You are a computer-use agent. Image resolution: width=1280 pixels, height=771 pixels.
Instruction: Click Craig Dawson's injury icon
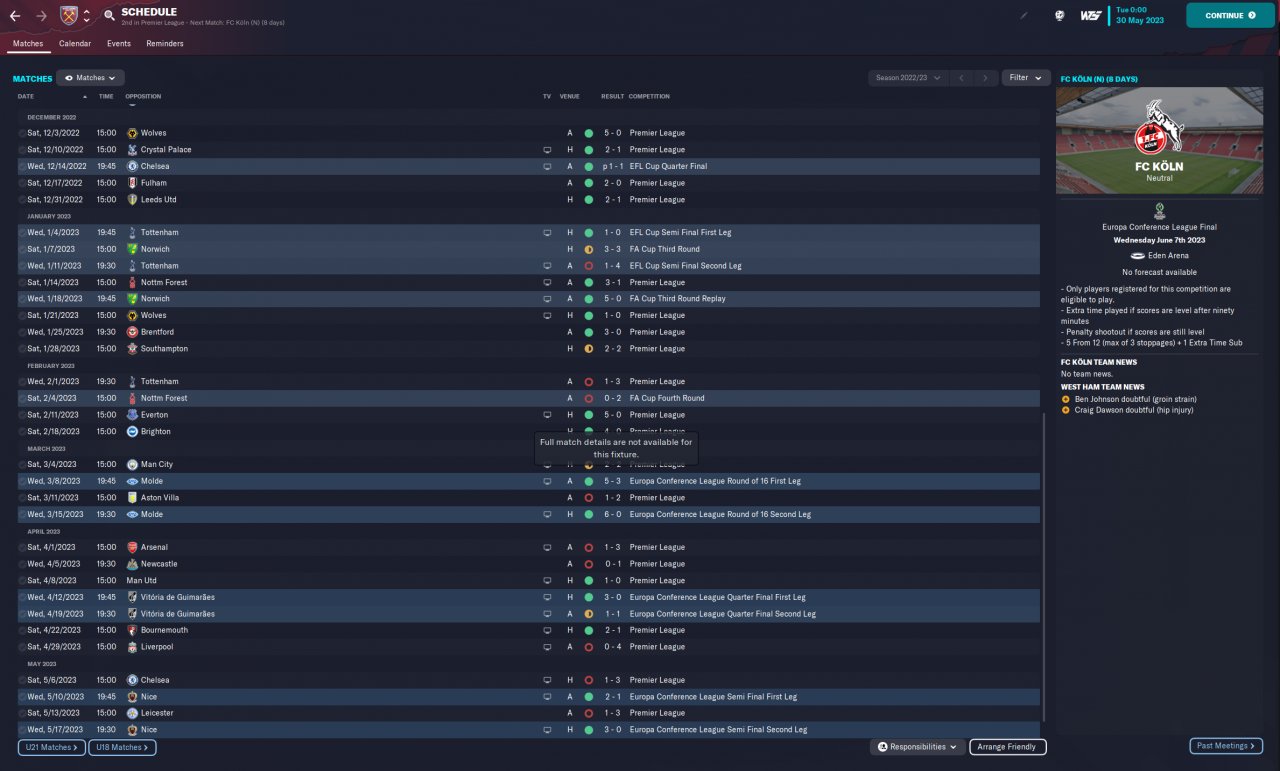pyautogui.click(x=1066, y=410)
